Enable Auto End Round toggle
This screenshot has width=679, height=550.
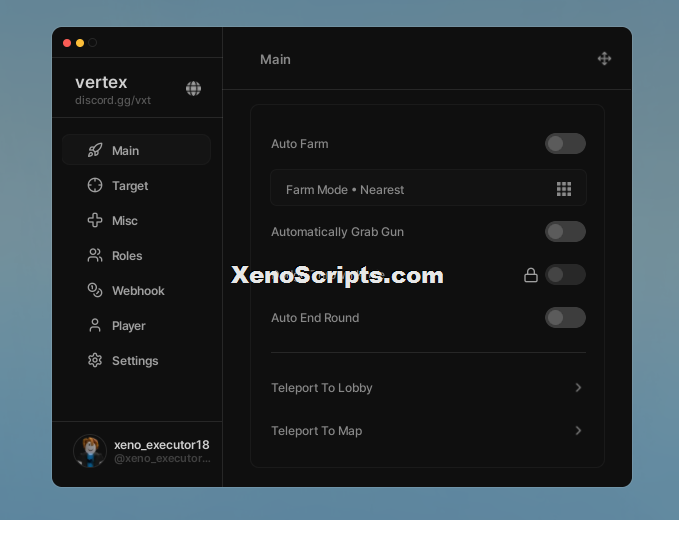pyautogui.click(x=565, y=317)
